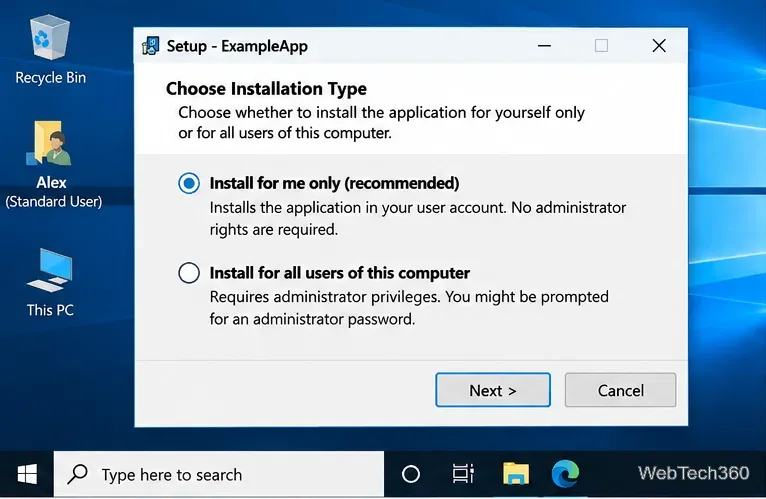Image resolution: width=766 pixels, height=499 pixels.
Task: Open the This PC desktop icon
Action: coord(50,271)
